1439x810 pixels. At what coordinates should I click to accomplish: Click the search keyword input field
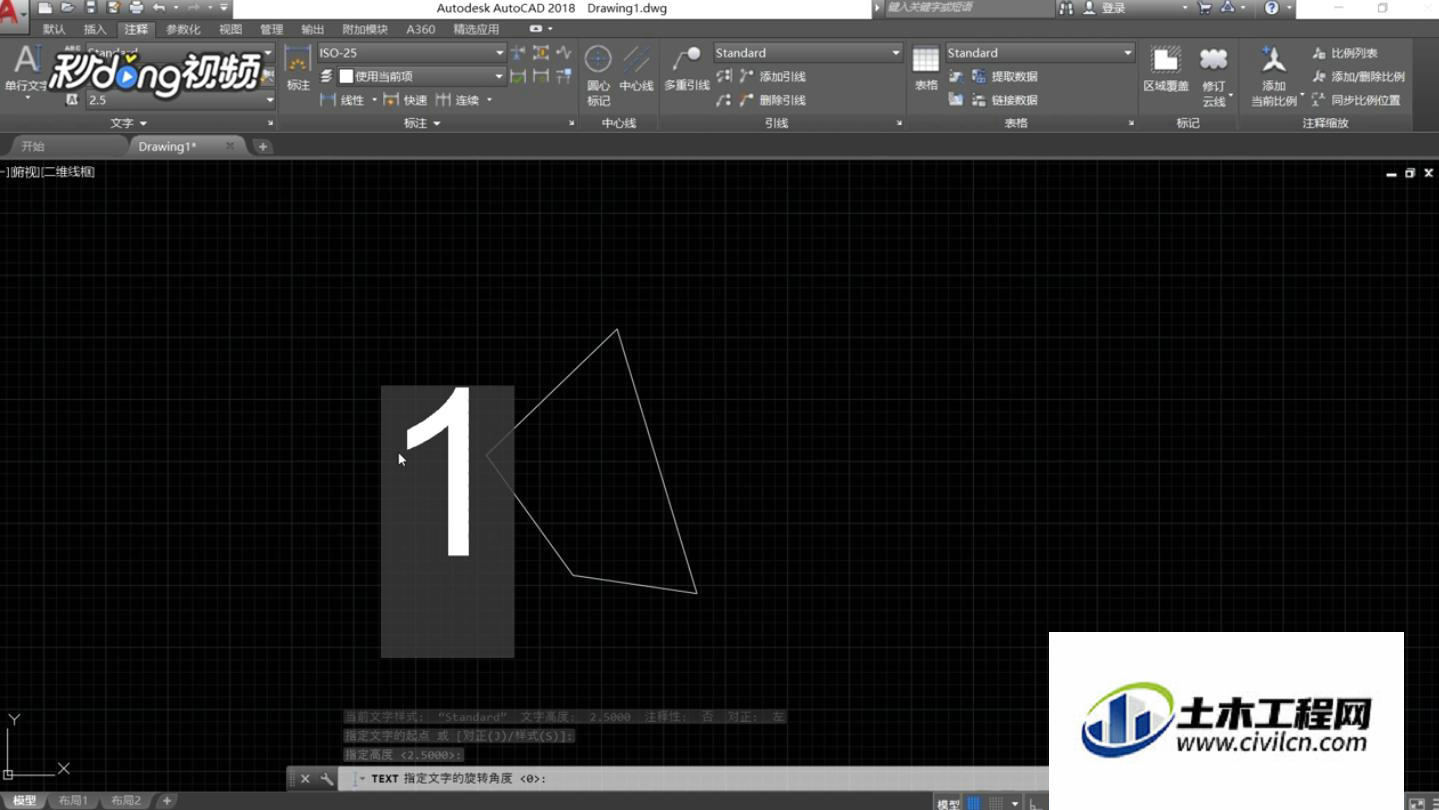[x=969, y=8]
